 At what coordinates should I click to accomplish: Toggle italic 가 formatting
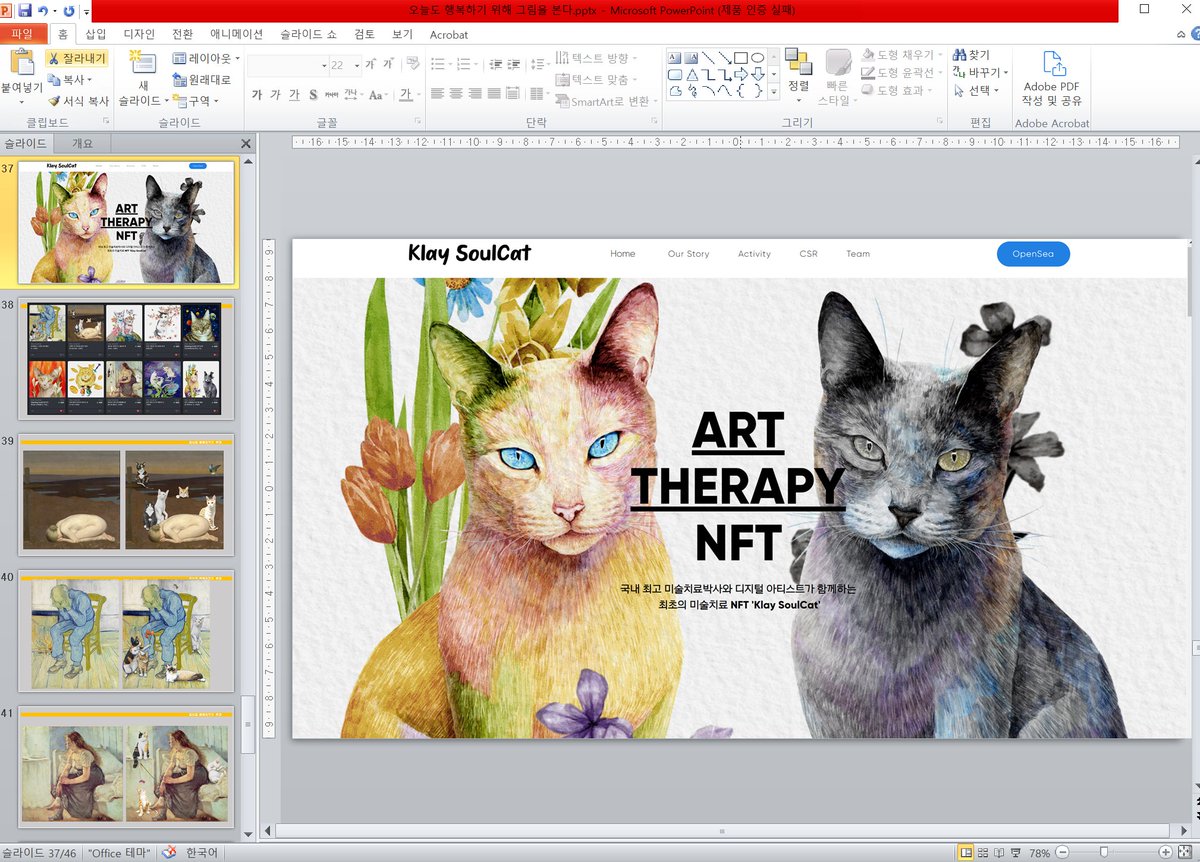276,95
